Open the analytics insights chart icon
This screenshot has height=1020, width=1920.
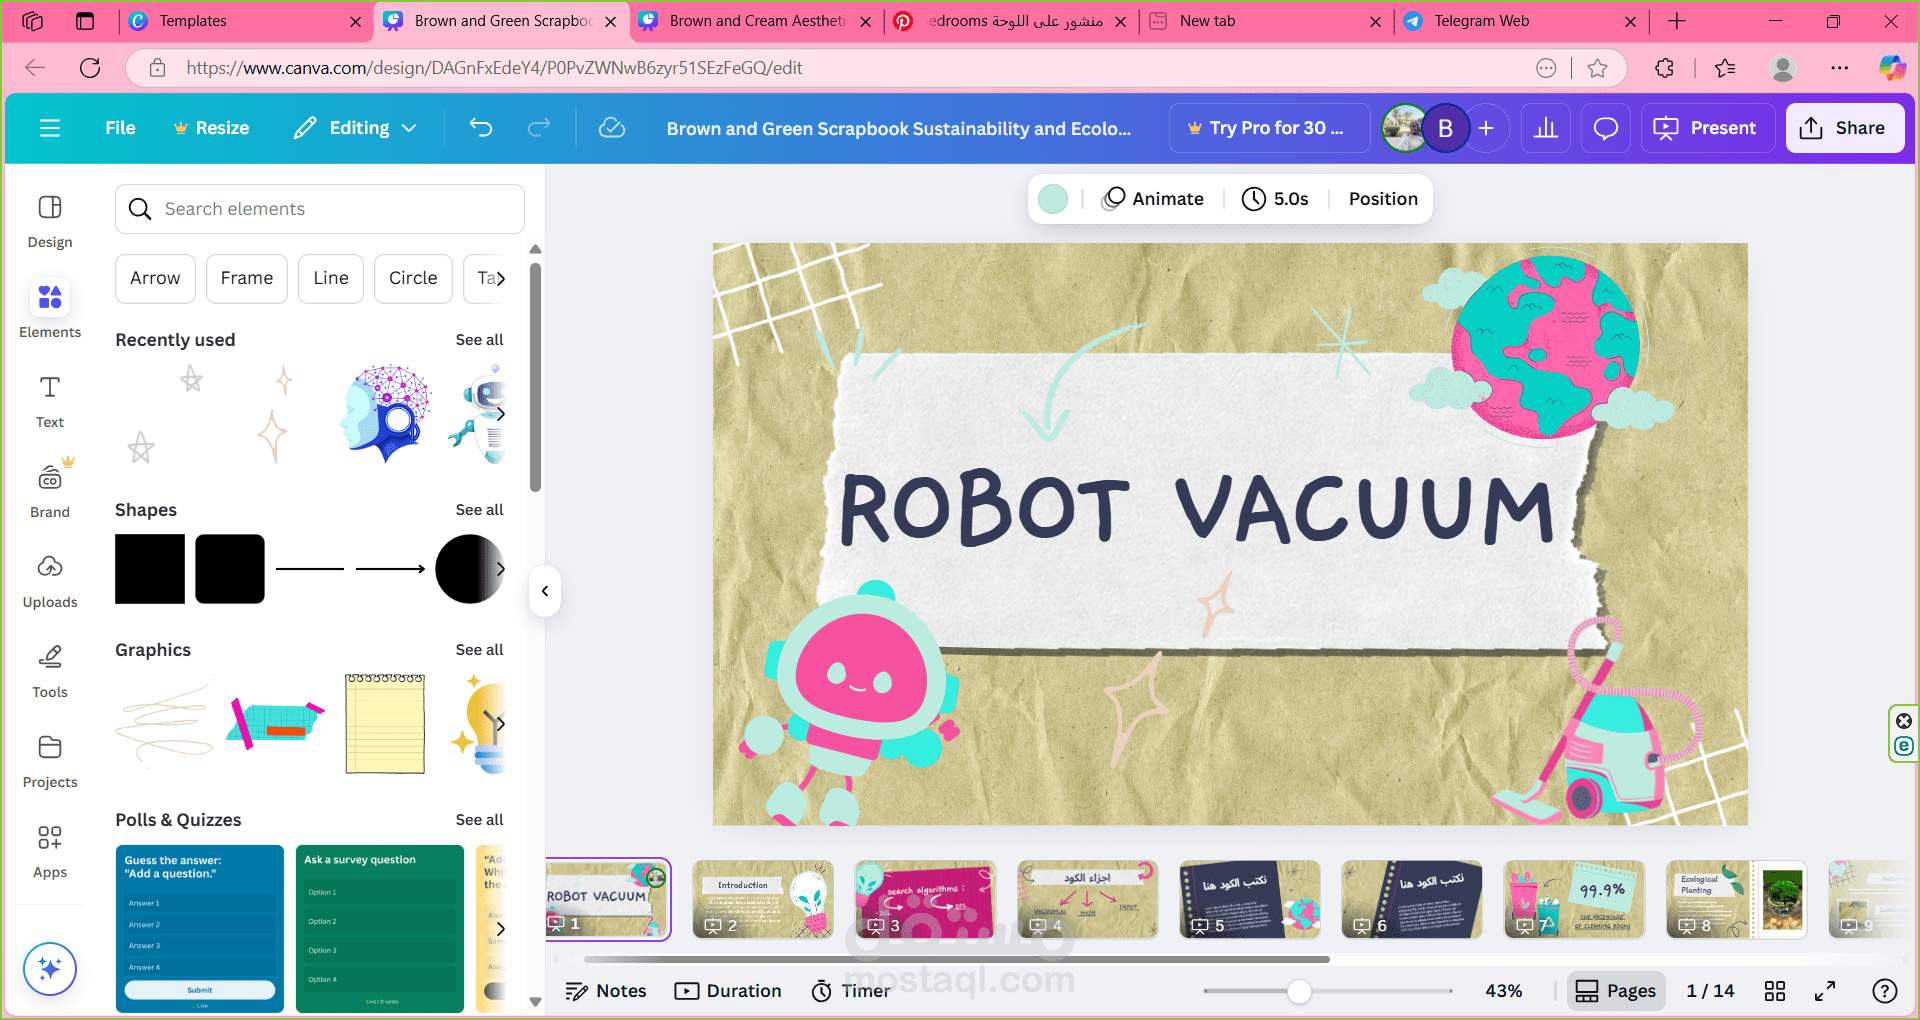(x=1546, y=128)
